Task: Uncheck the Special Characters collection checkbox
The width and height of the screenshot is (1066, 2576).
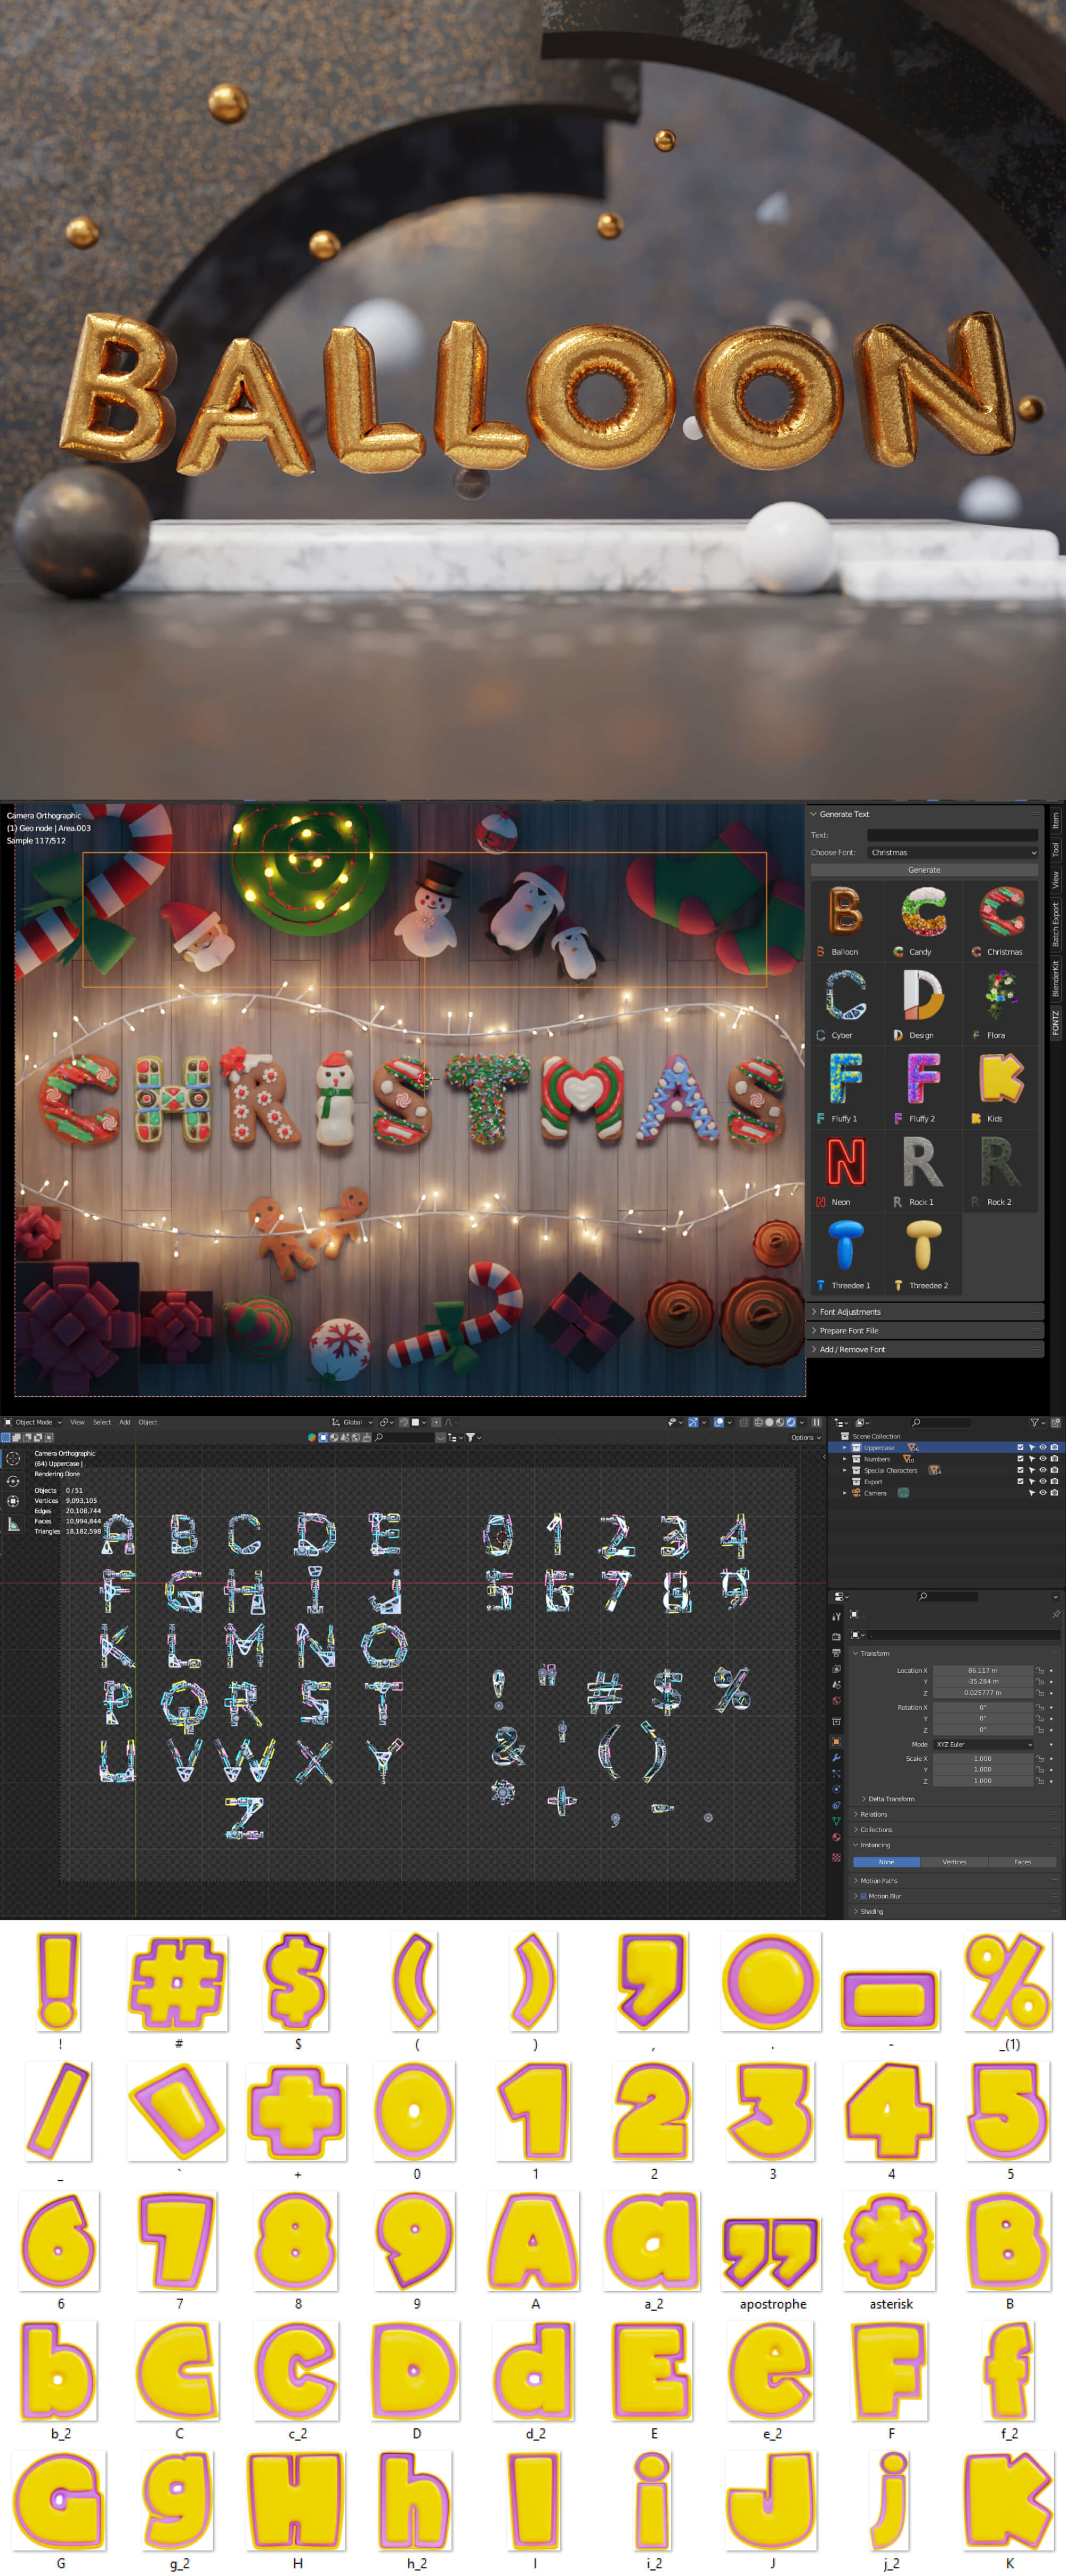Action: point(1020,1471)
